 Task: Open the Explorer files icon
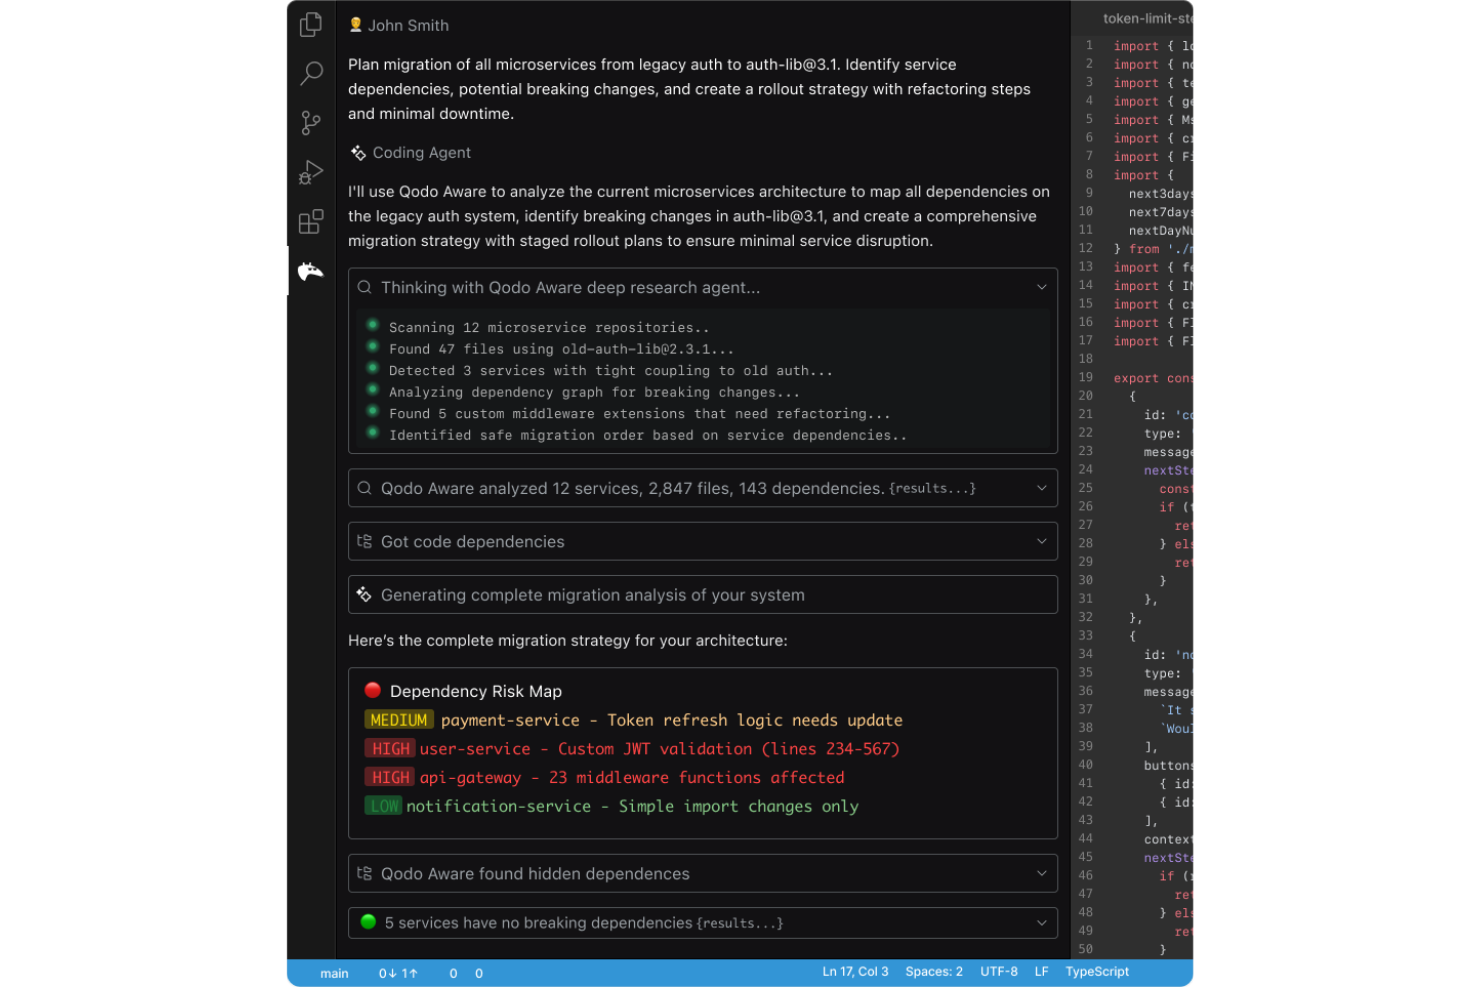[x=311, y=24]
